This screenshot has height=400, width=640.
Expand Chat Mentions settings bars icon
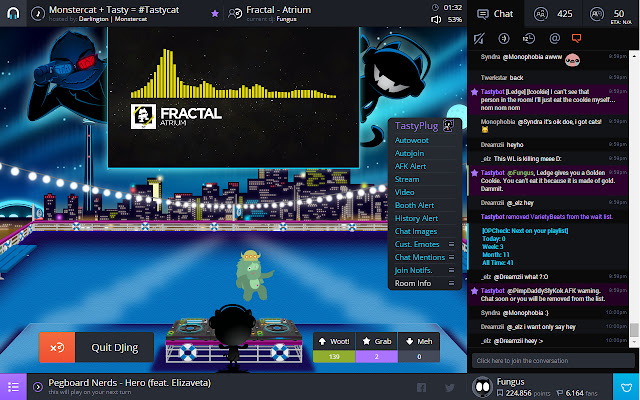[451, 257]
